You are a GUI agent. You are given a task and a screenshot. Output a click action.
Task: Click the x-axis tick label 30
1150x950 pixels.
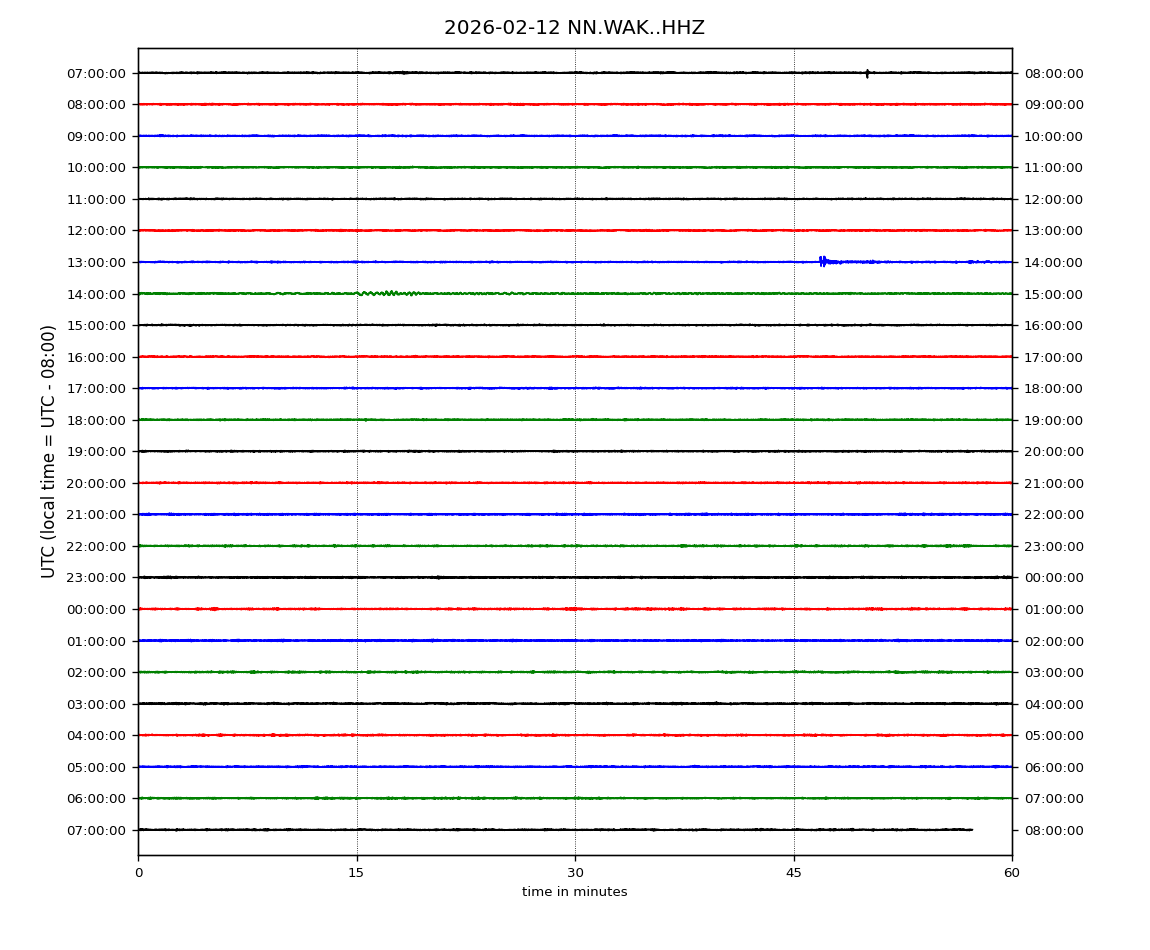pyautogui.click(x=575, y=873)
